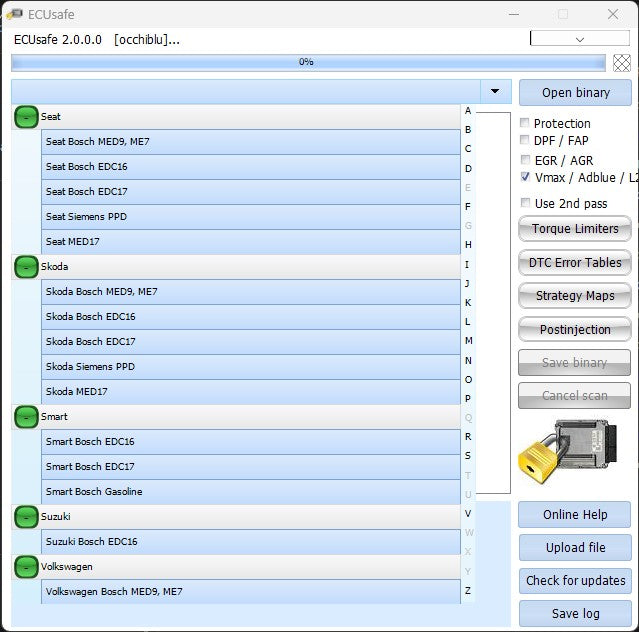The image size is (639, 632).
Task: Click the ECU padlock image
Action: [568, 451]
